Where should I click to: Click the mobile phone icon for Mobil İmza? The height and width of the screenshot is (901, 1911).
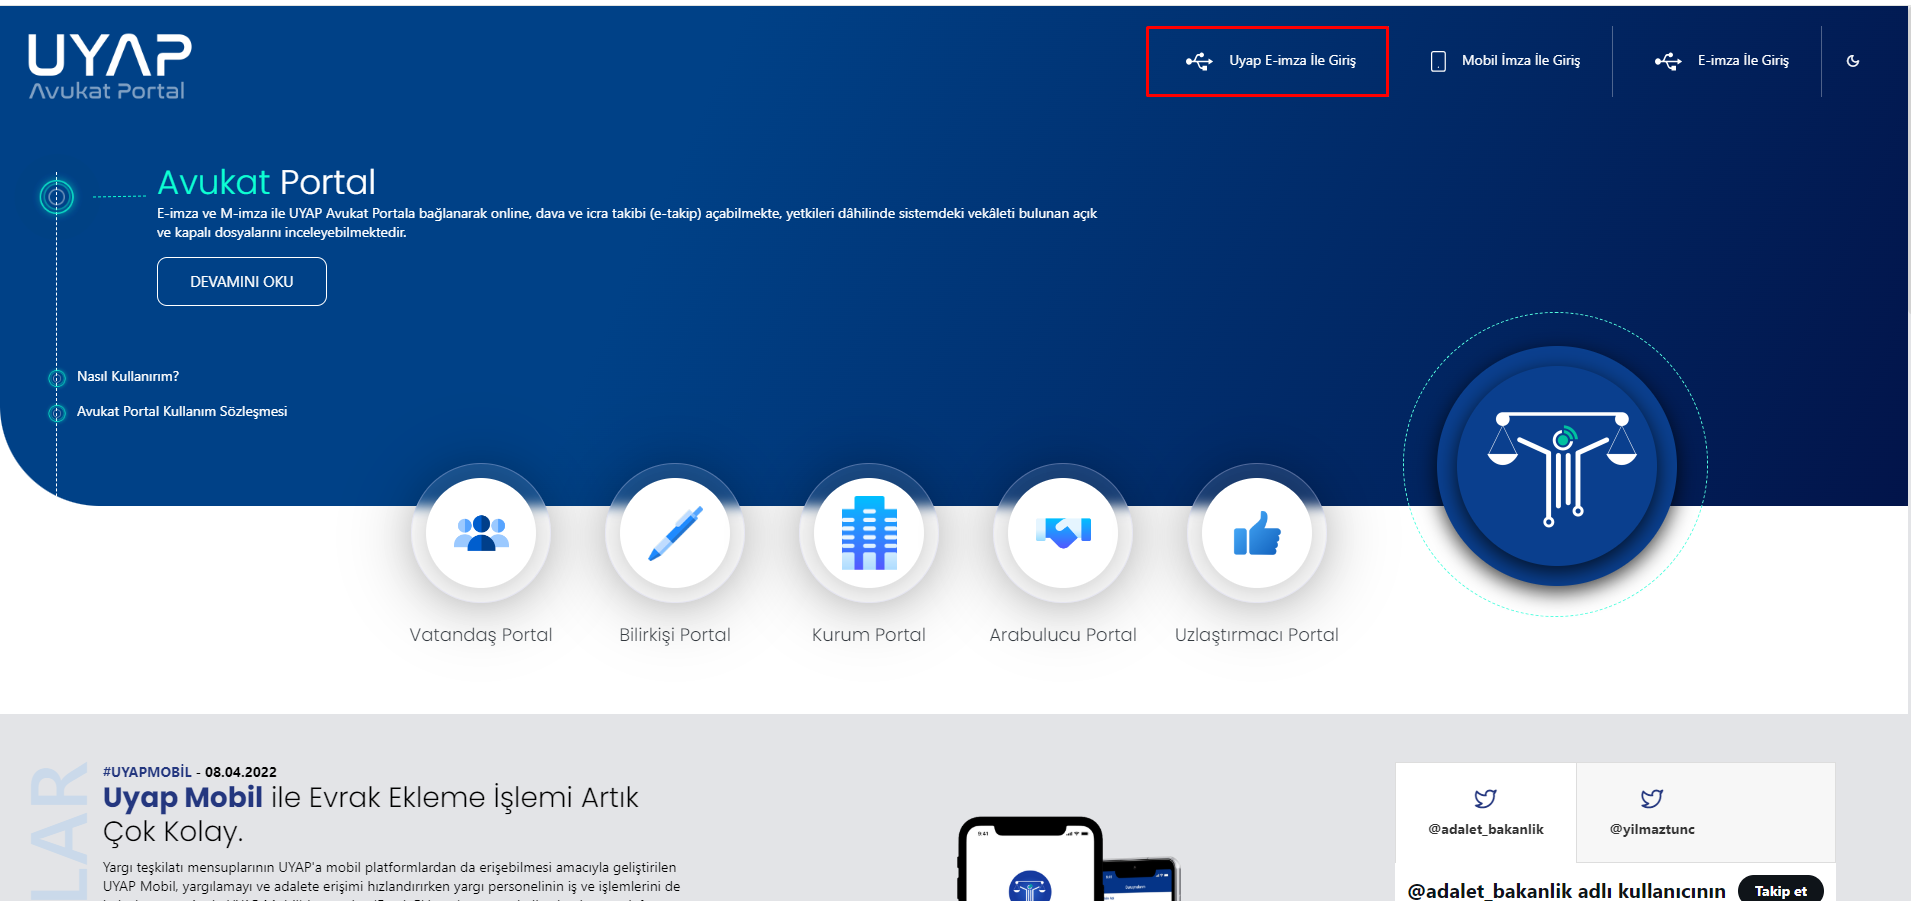pyautogui.click(x=1438, y=61)
